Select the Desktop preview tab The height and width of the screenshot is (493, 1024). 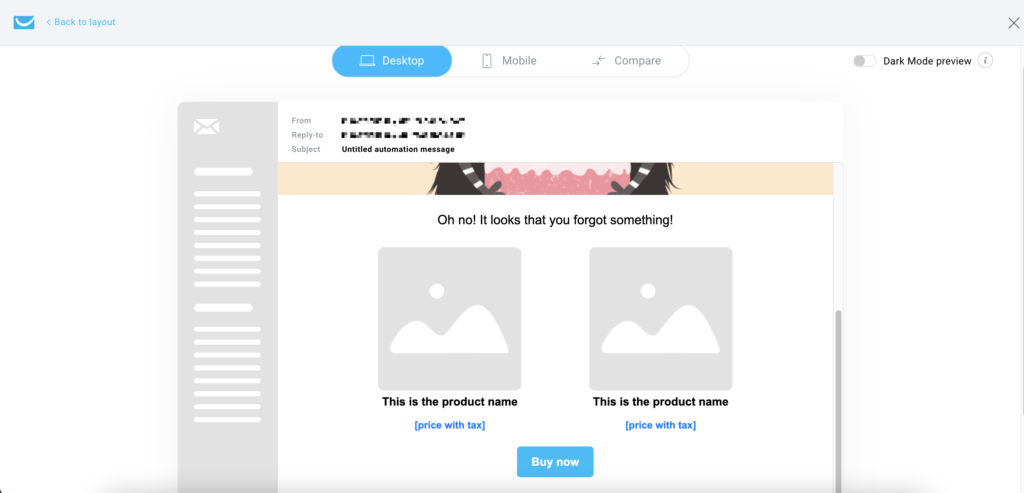click(392, 61)
